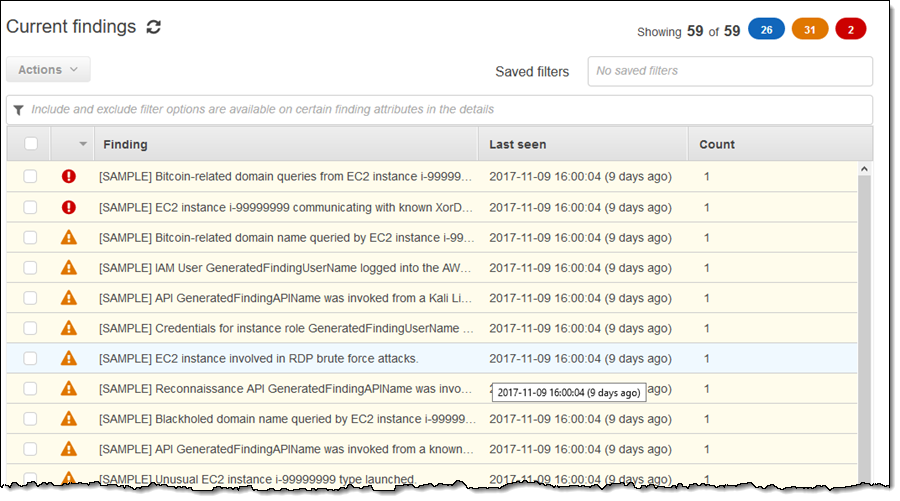This screenshot has height=501, width=900.
Task: Click the filter funnel icon
Action: point(18,109)
